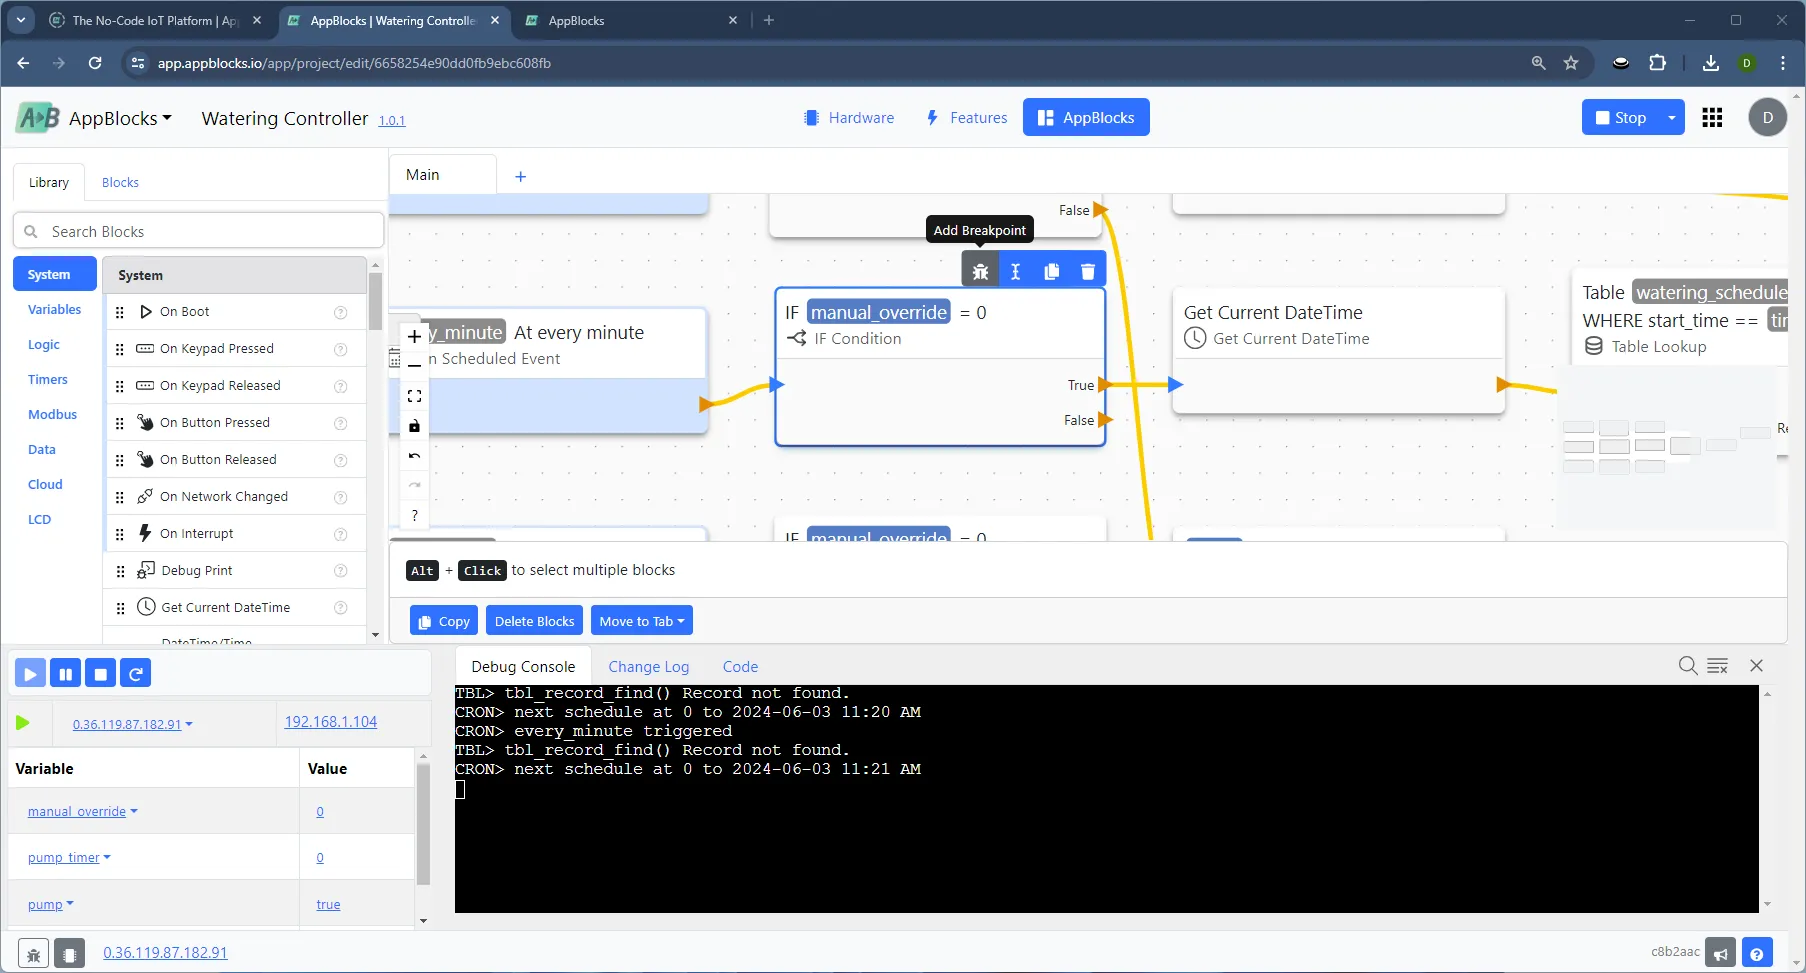The width and height of the screenshot is (1806, 973).
Task: Undo the last canvas action
Action: [x=414, y=456]
